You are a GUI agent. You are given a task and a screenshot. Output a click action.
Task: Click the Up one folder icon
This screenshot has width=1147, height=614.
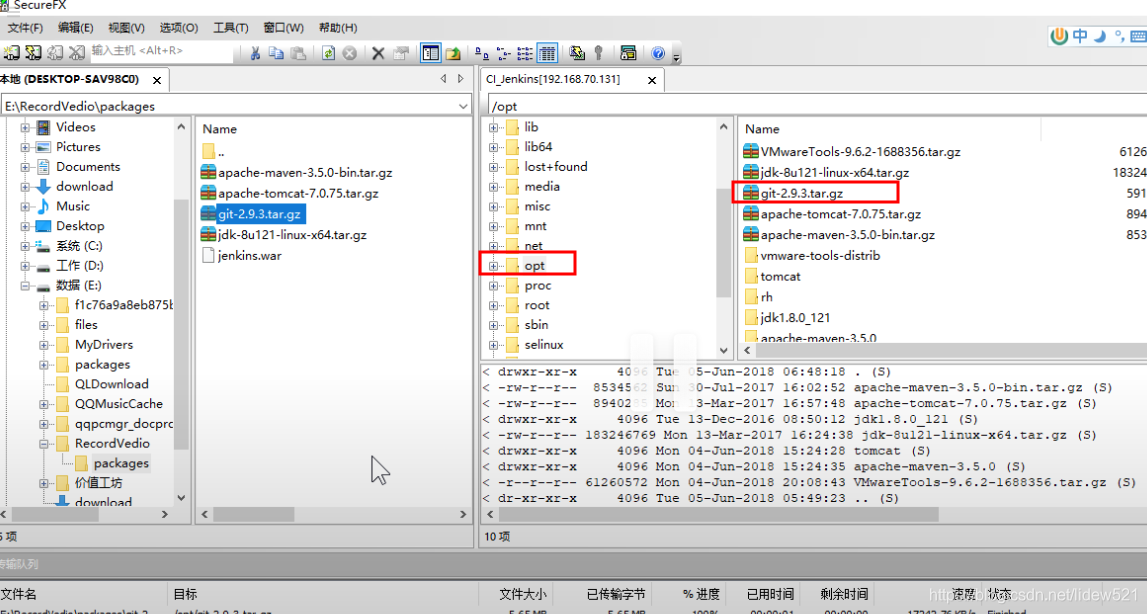click(453, 53)
